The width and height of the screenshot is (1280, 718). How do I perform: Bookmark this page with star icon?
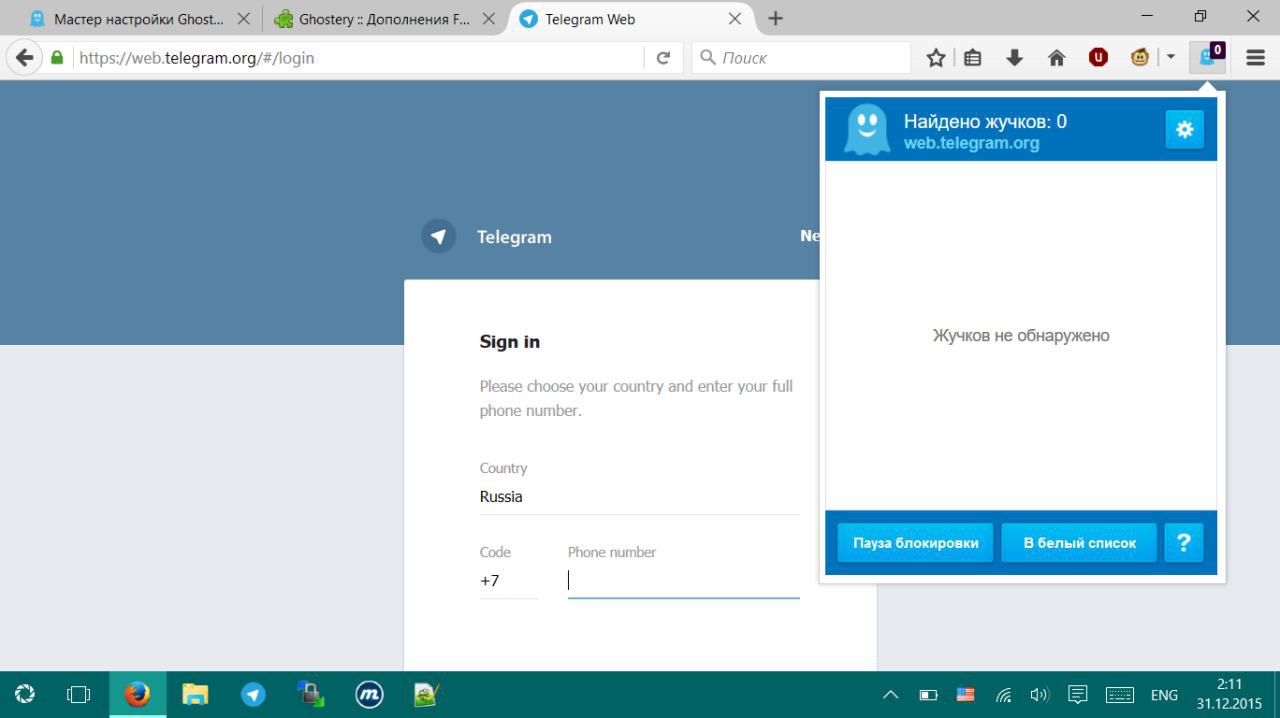936,58
